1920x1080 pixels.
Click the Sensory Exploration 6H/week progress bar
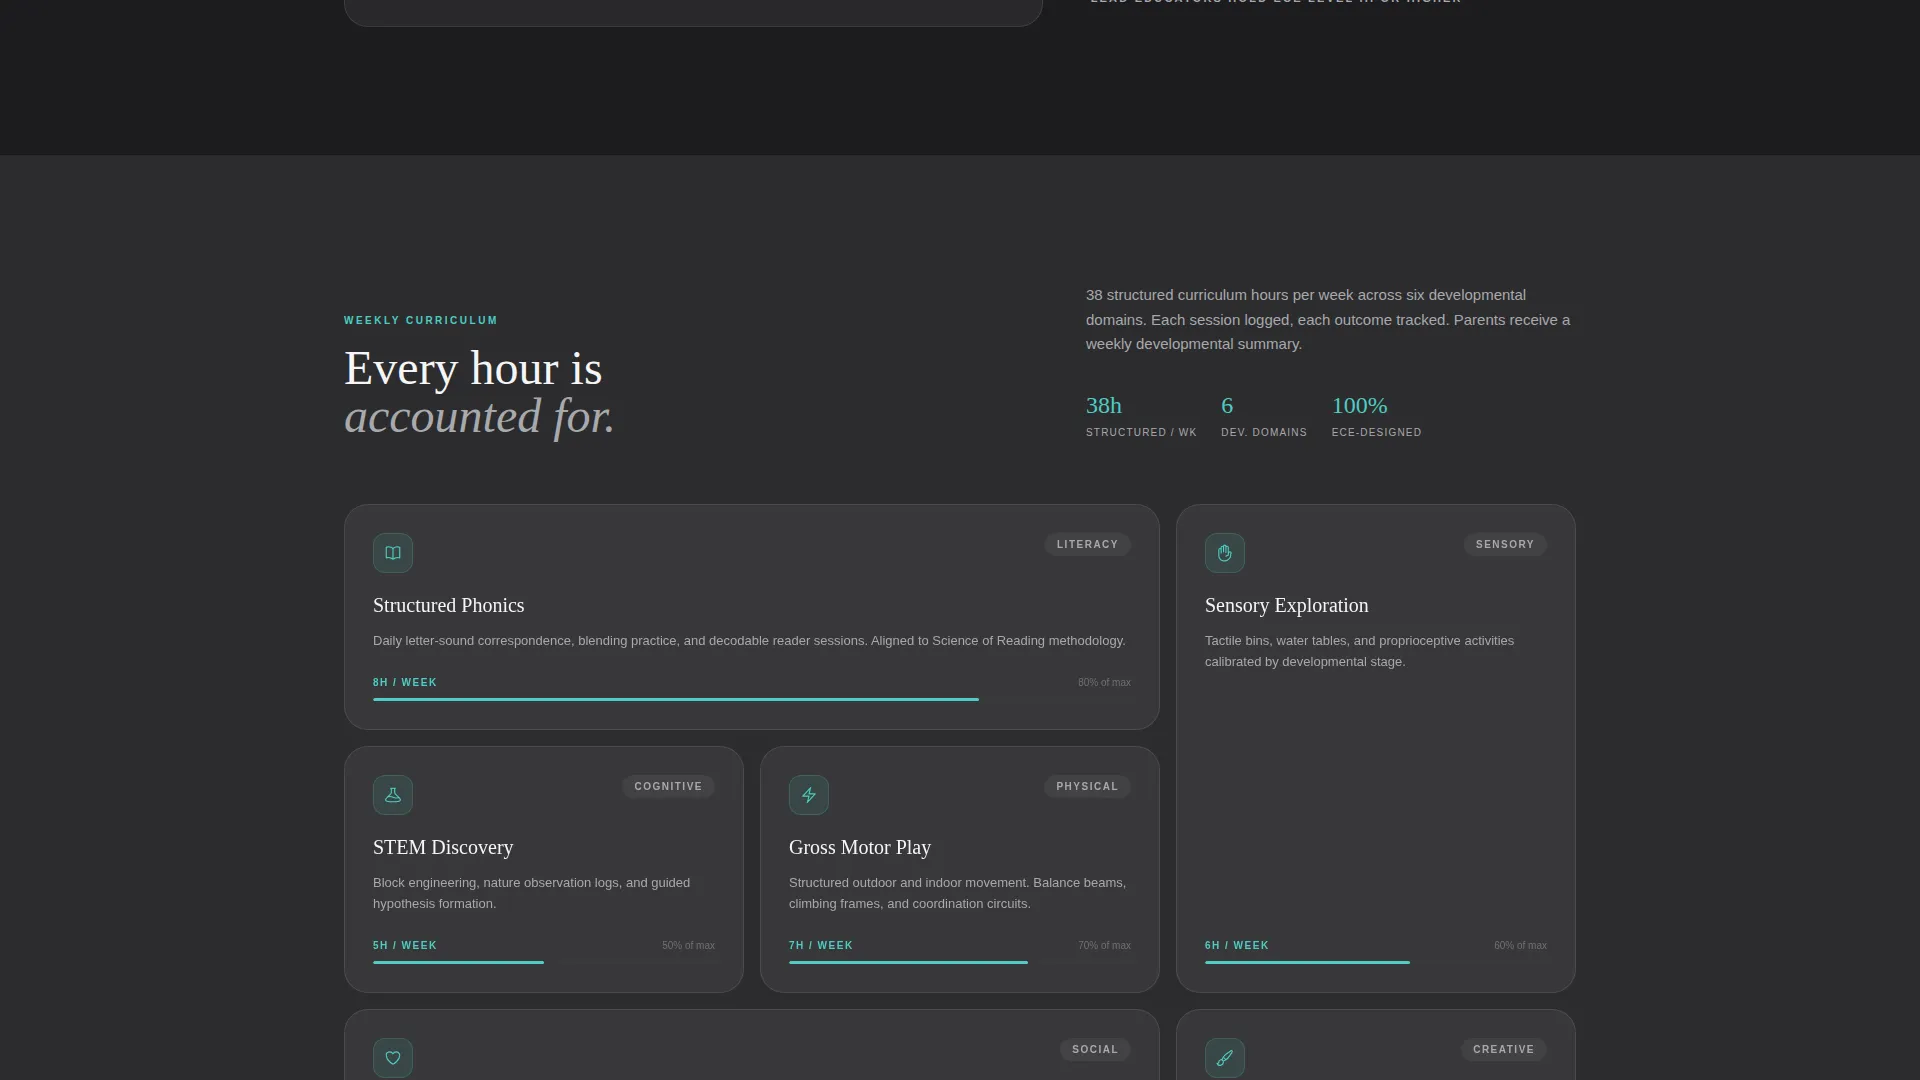tap(1376, 963)
